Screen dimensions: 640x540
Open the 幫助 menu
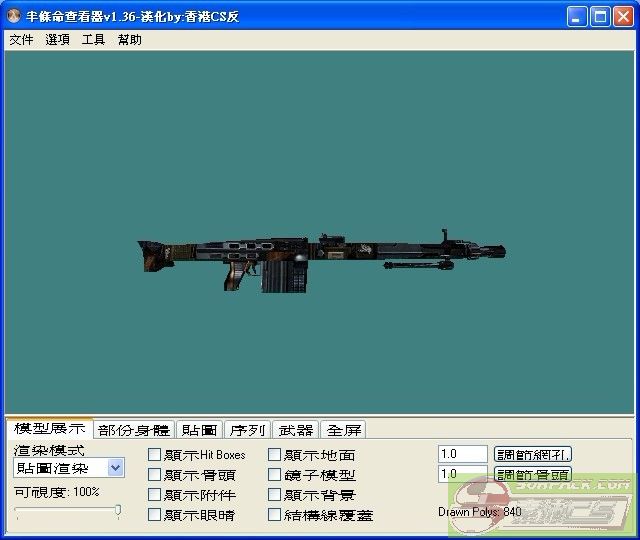pos(129,40)
